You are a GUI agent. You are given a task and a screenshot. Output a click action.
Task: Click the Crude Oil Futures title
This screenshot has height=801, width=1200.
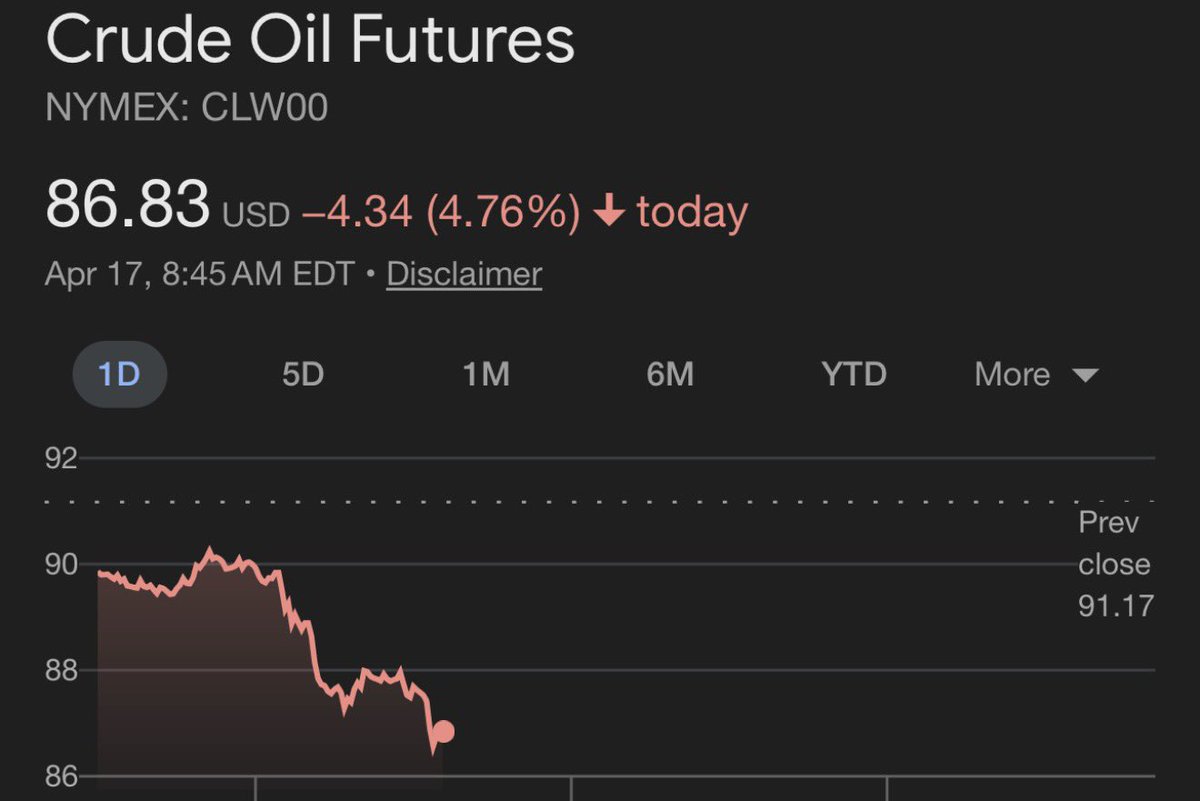click(x=310, y=42)
